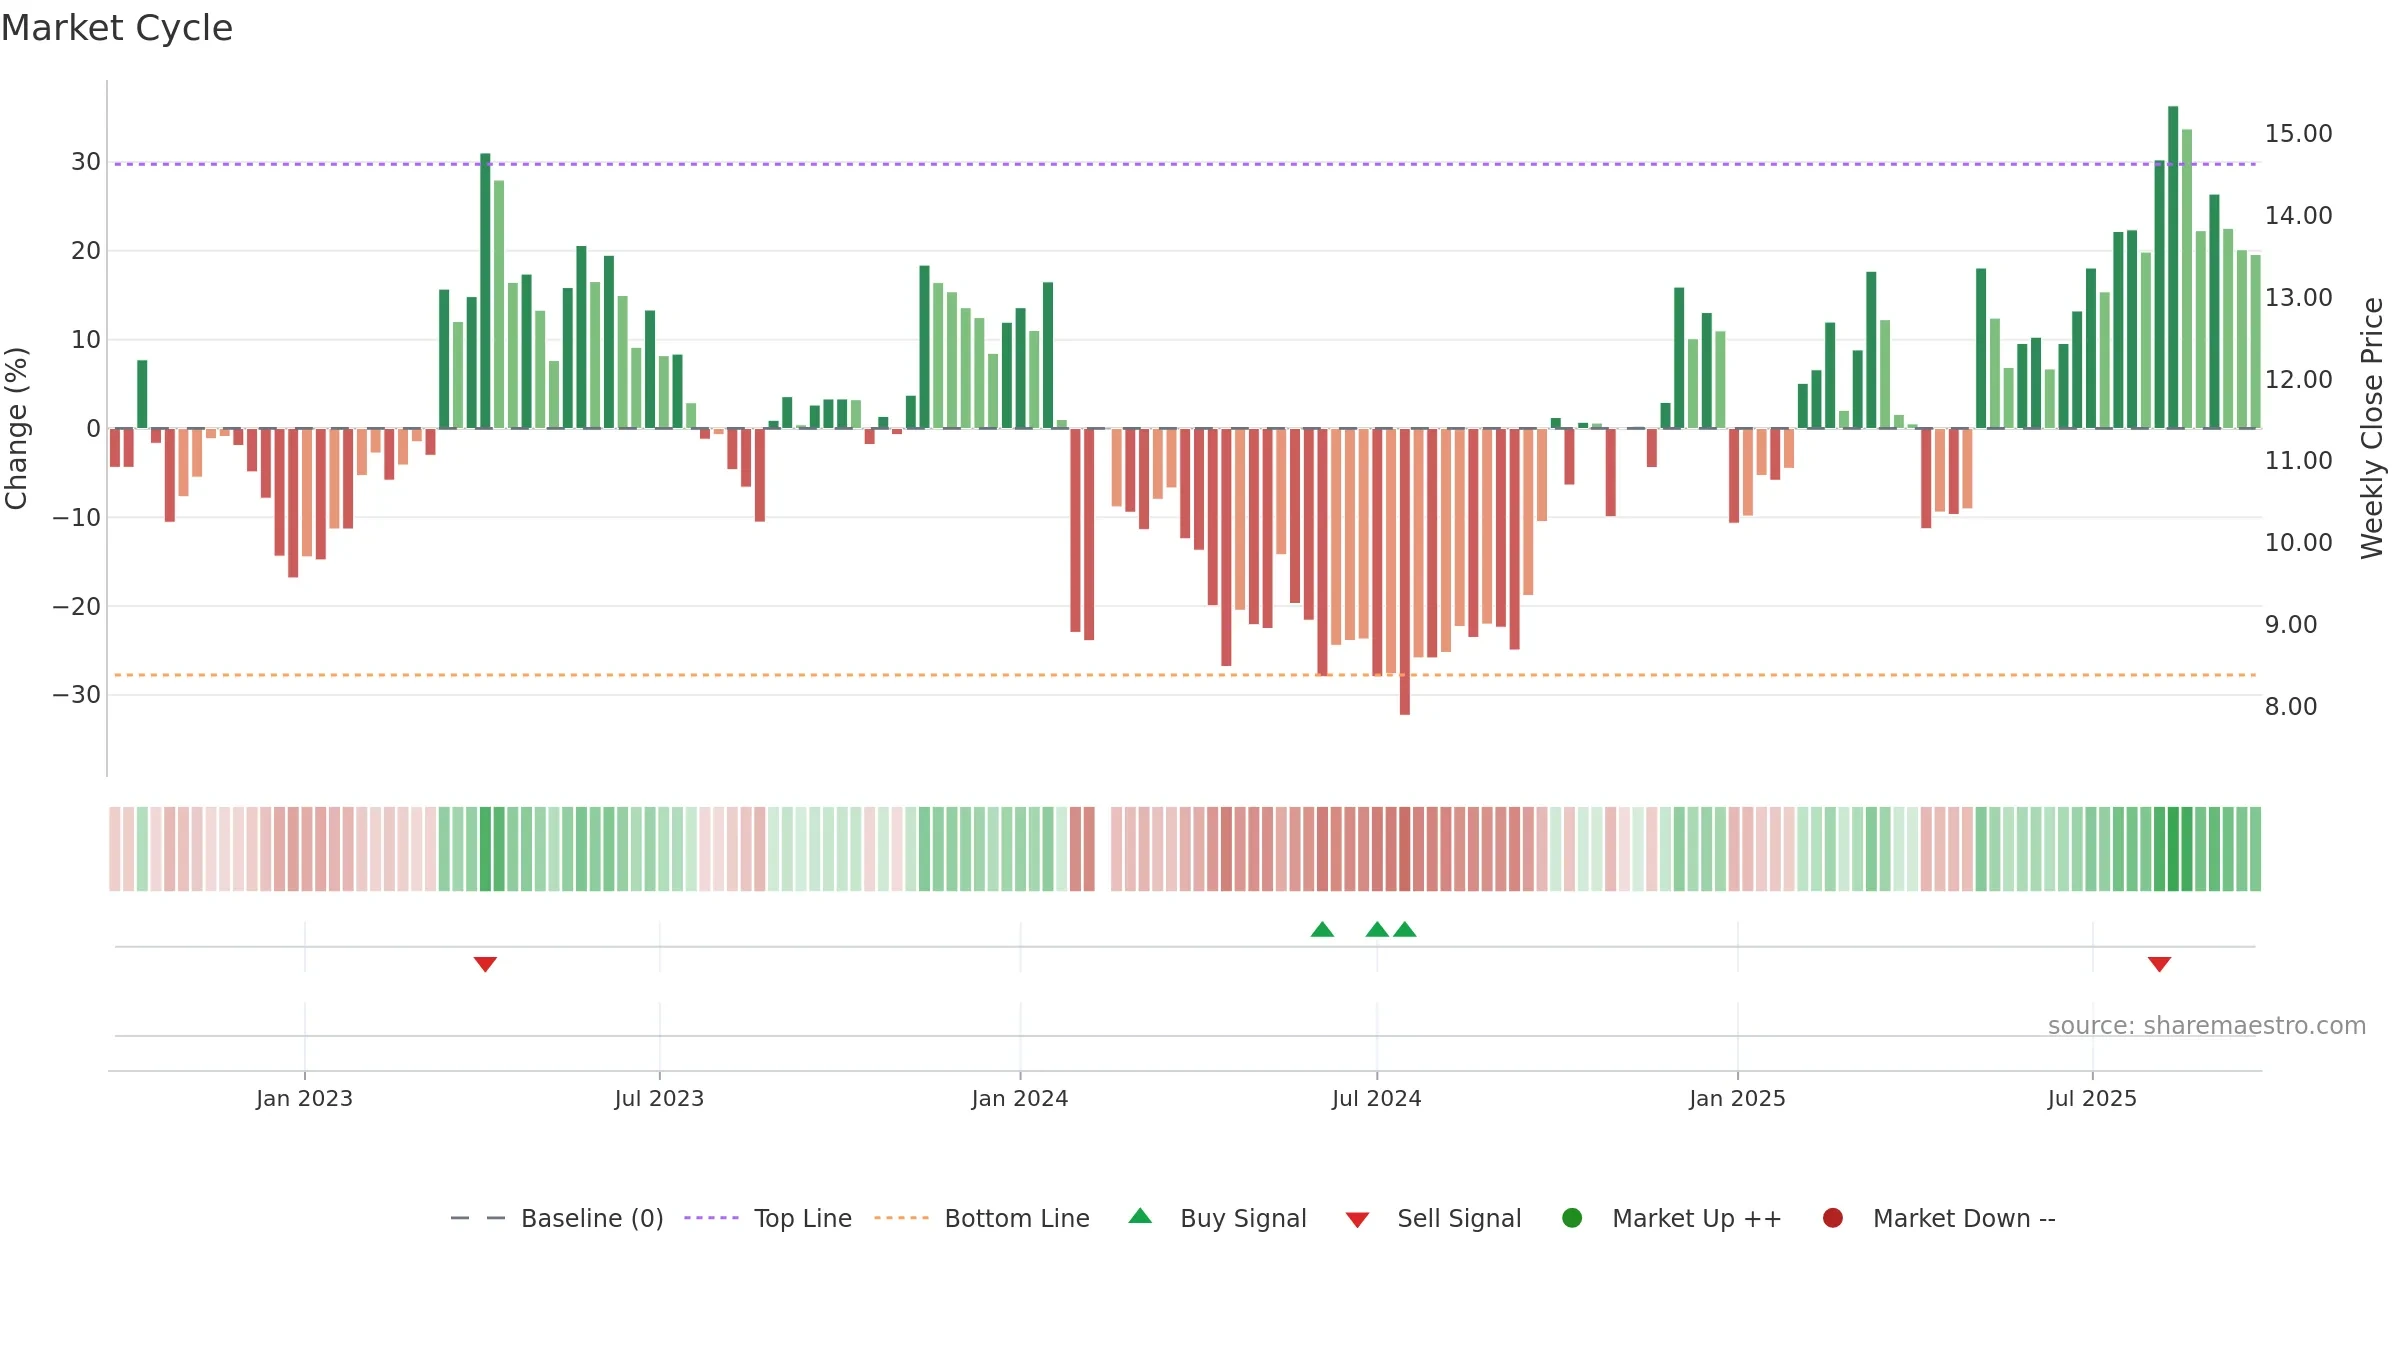Image resolution: width=2400 pixels, height=1350 pixels.
Task: Click the Market Cycle chart title
Action: 117,28
